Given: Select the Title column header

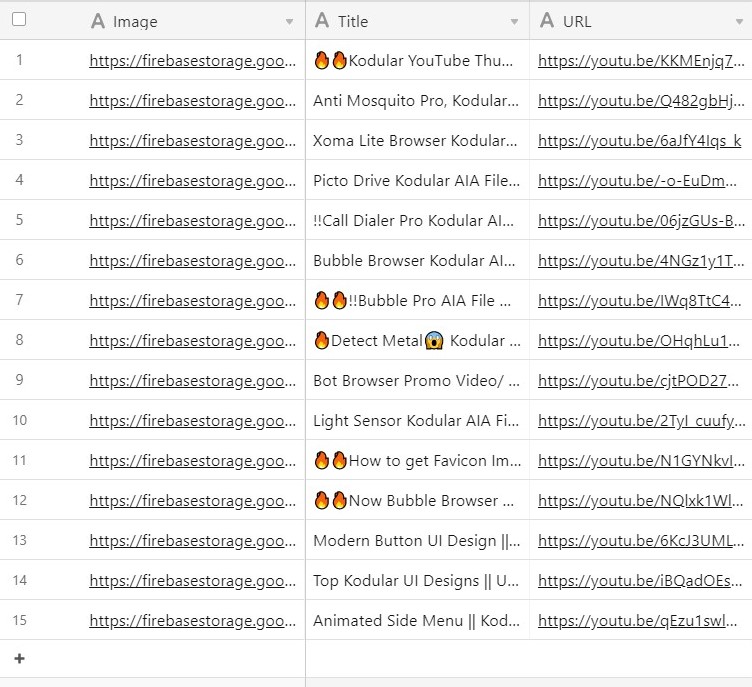Looking at the screenshot, I should [x=418, y=20].
